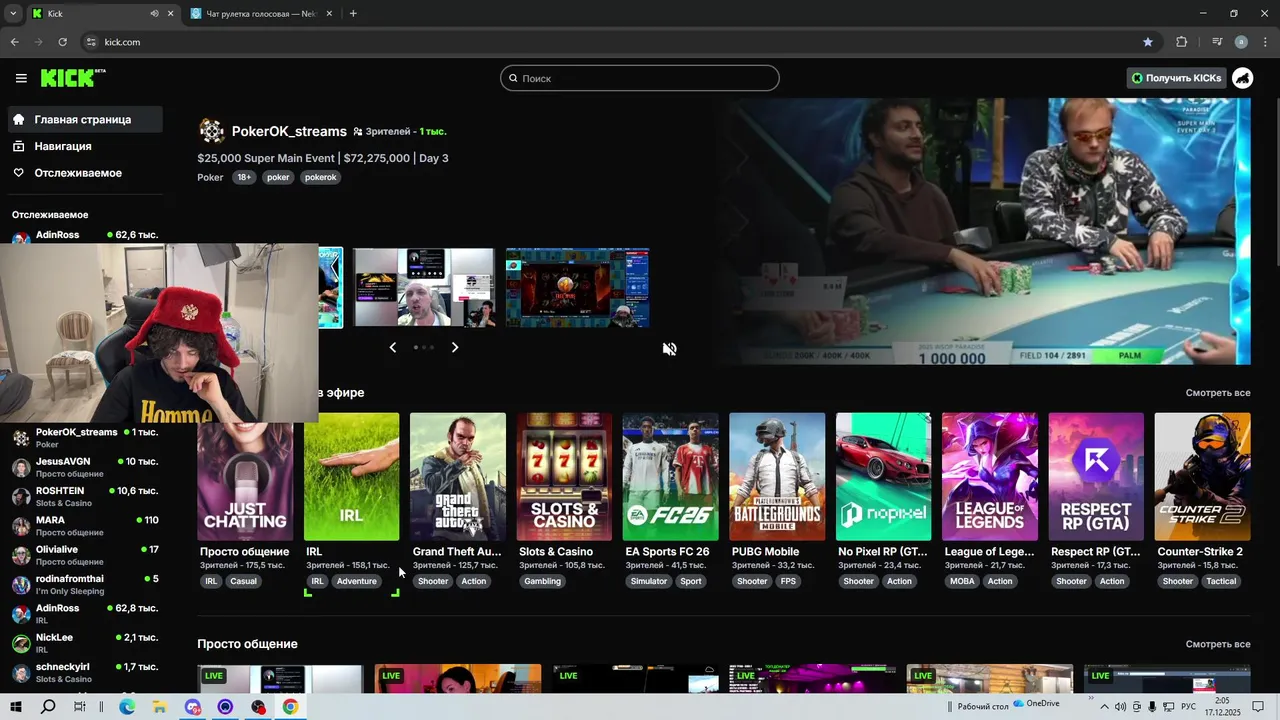Bookmark this page with star icon

(1148, 42)
